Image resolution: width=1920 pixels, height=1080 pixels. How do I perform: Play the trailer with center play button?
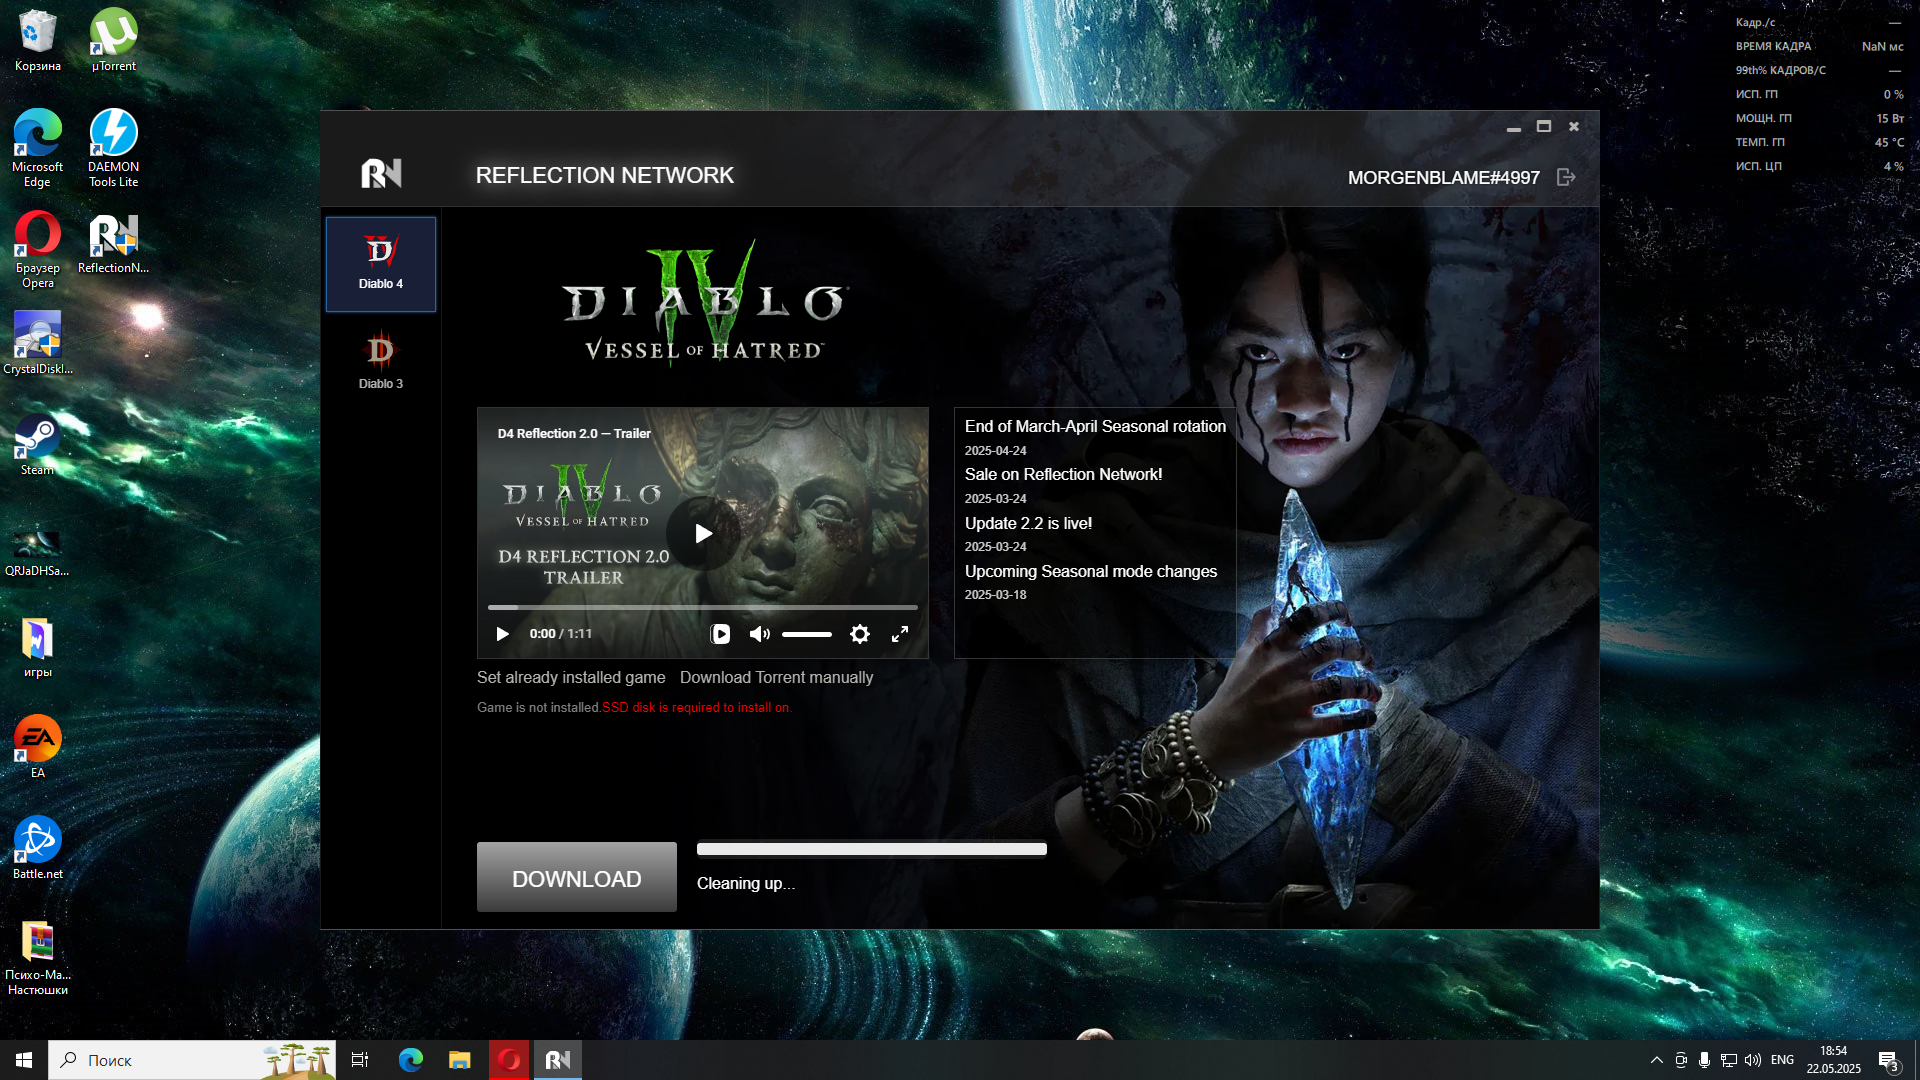(x=703, y=533)
